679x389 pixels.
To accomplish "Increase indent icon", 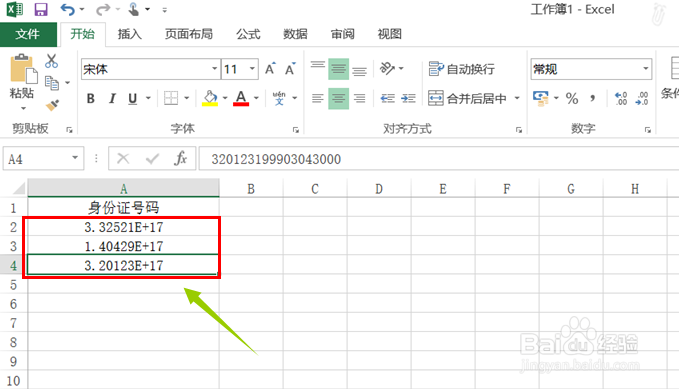I will tap(408, 99).
